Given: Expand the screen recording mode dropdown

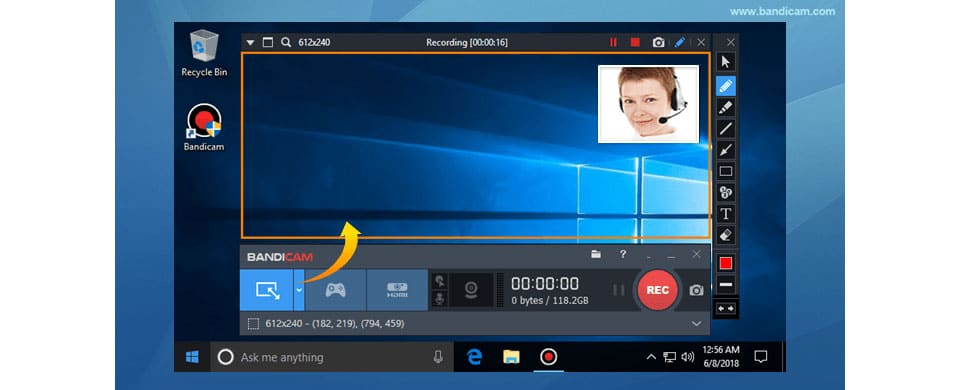Looking at the screenshot, I should [299, 290].
